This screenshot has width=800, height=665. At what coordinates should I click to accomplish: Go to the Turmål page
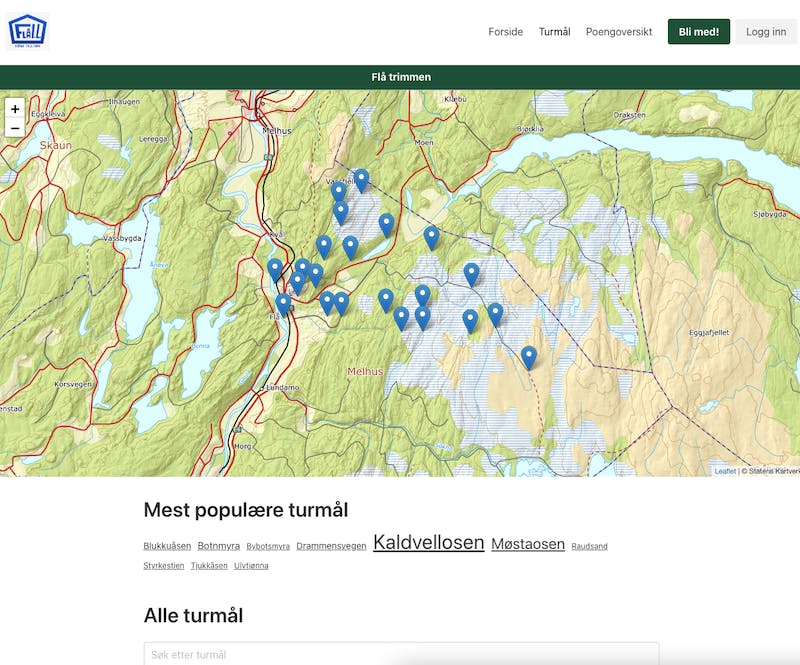[x=554, y=32]
